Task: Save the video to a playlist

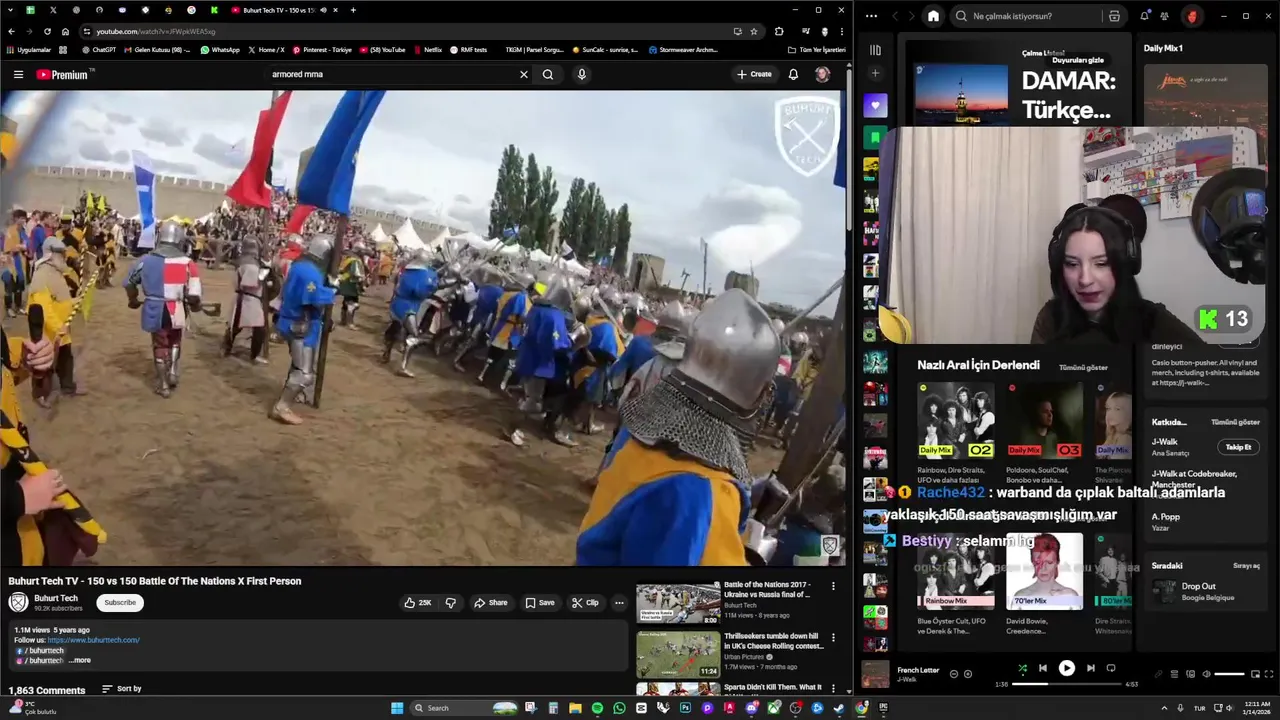Action: (x=539, y=603)
